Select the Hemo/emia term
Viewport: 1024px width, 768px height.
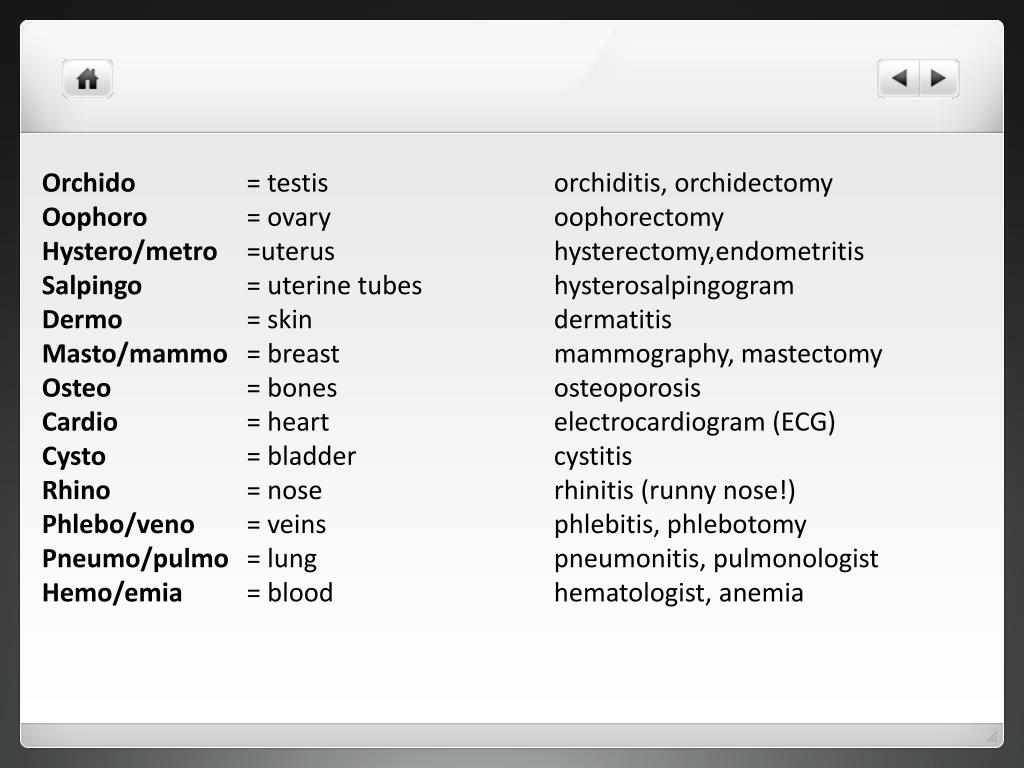coord(112,593)
